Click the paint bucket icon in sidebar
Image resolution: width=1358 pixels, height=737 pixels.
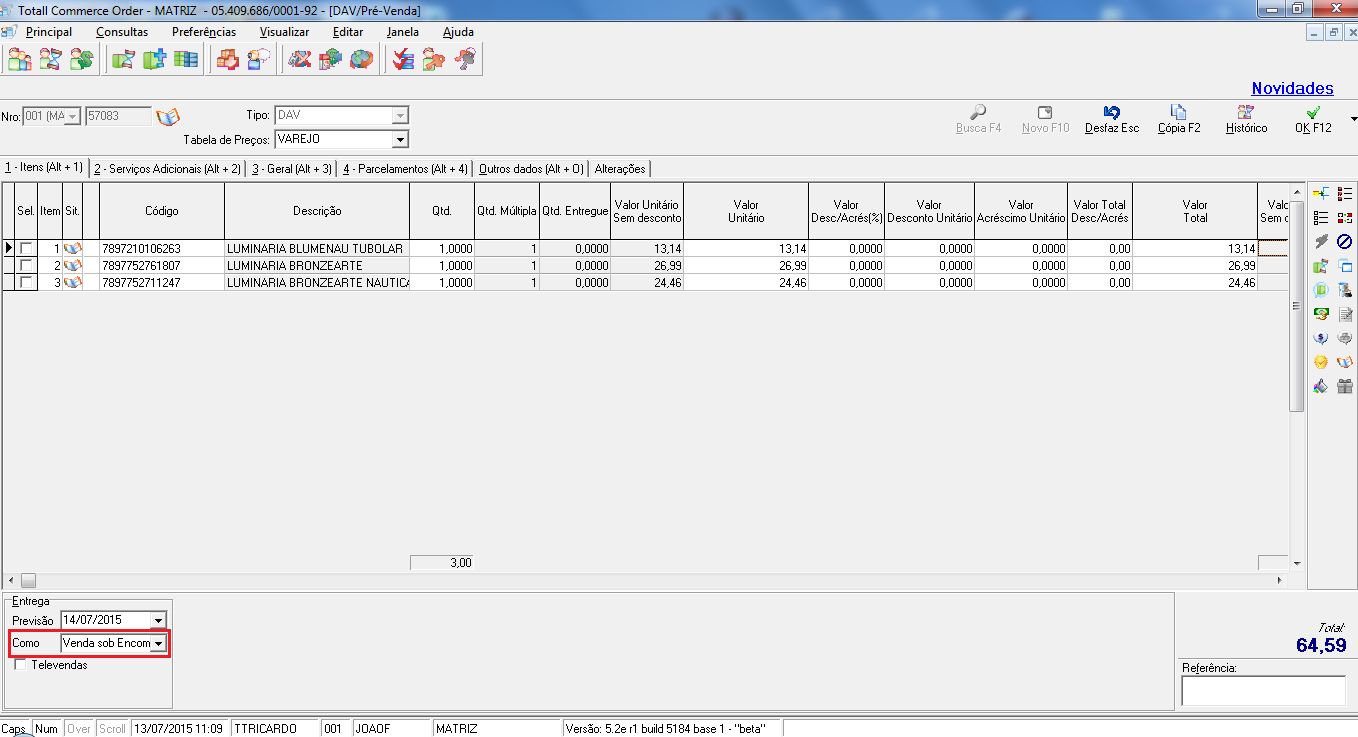click(1321, 386)
